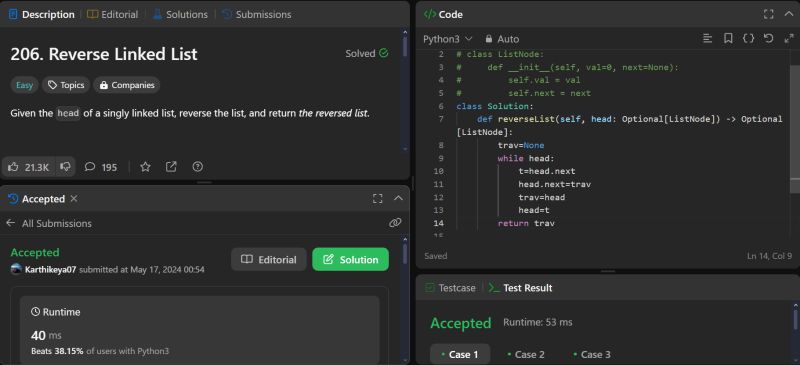Collapse the Code panel with chevron
The height and width of the screenshot is (365, 800).
click(789, 14)
